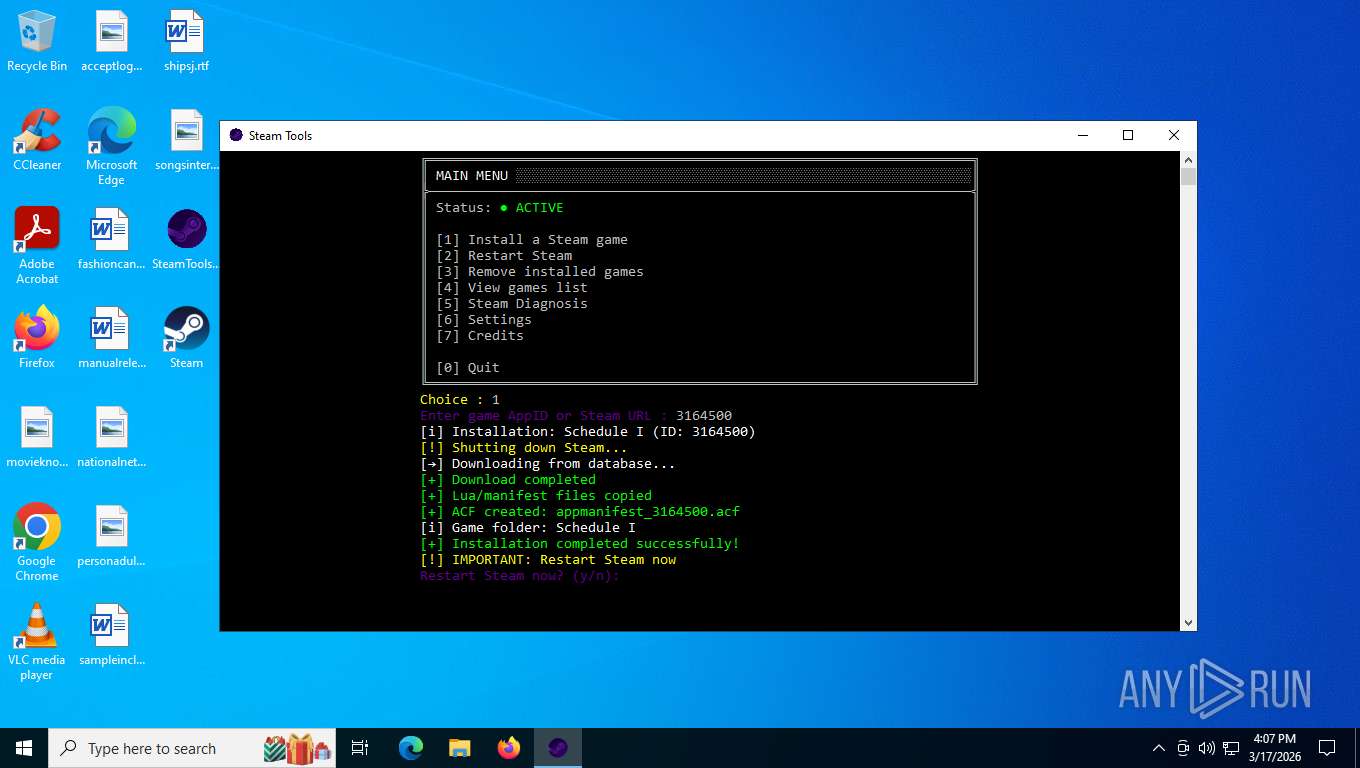The width and height of the screenshot is (1360, 768).
Task: Select the manualrele Word document icon
Action: coord(112,339)
